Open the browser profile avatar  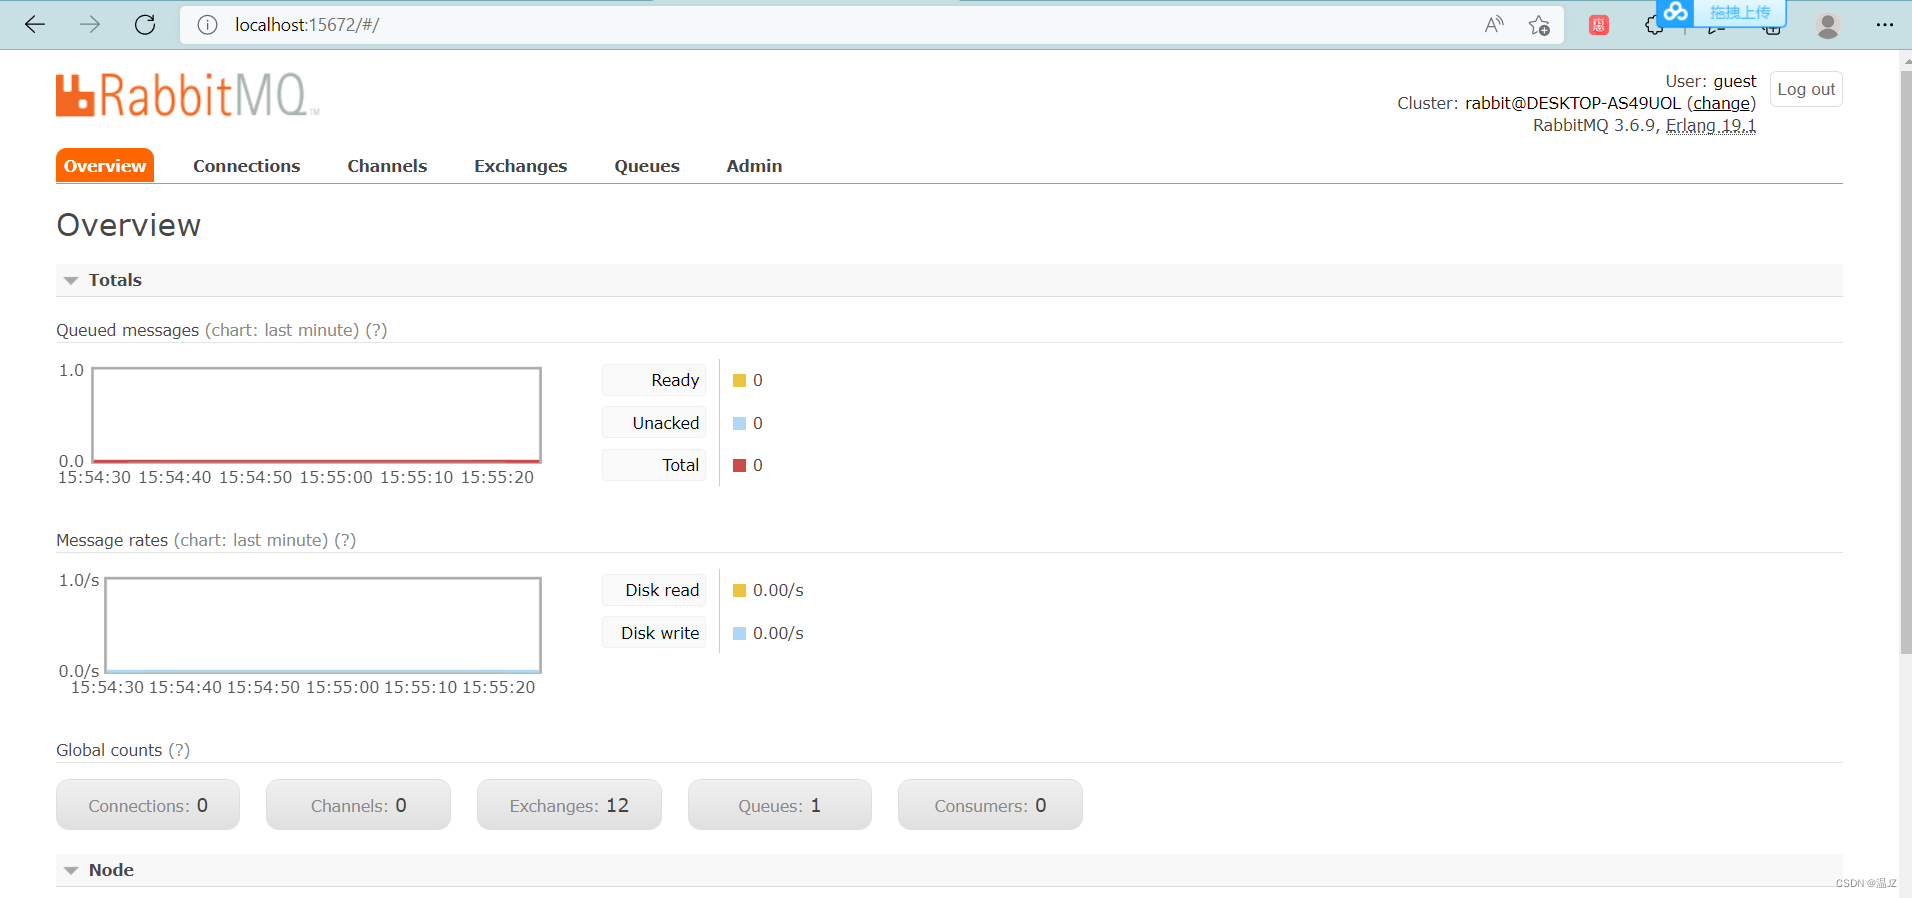(1828, 25)
